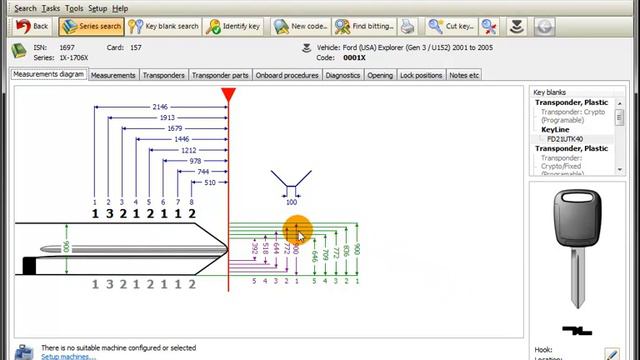This screenshot has width=640, height=360.
Task: Click the green book series icon
Action: pos(19,51)
